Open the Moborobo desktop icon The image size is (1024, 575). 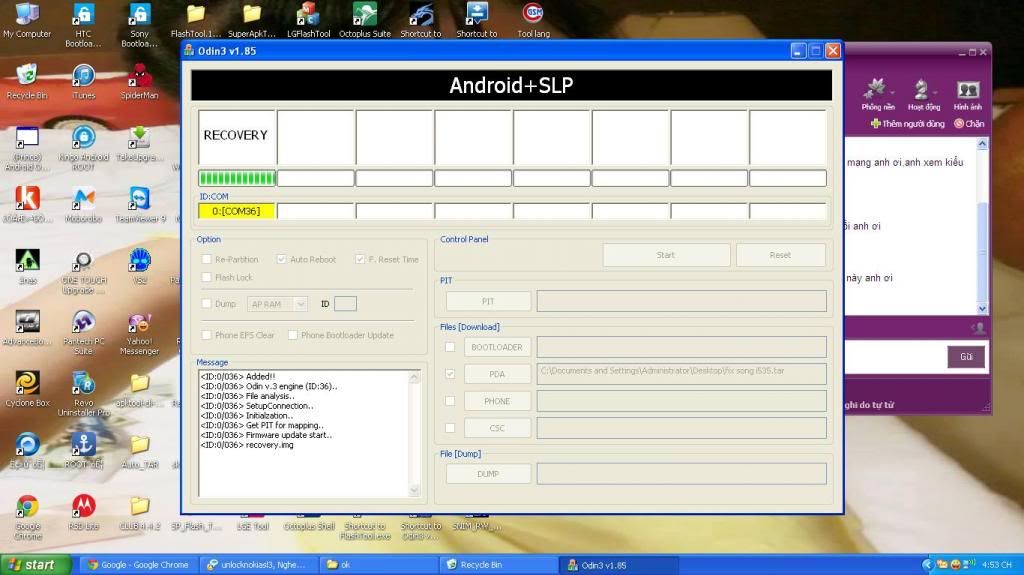[x=84, y=205]
